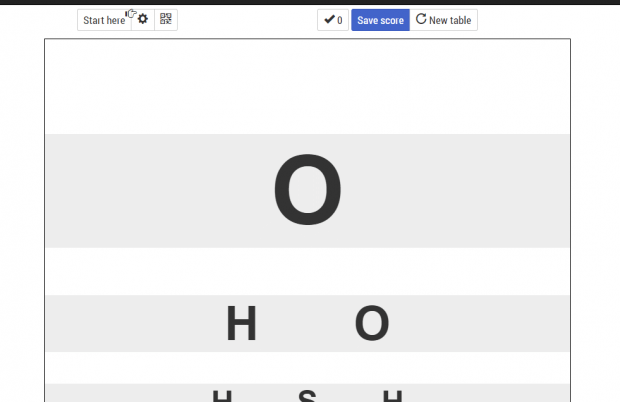Click blank white area above the first letter row
Image resolution: width=620 pixels, height=402 pixels.
[308, 87]
